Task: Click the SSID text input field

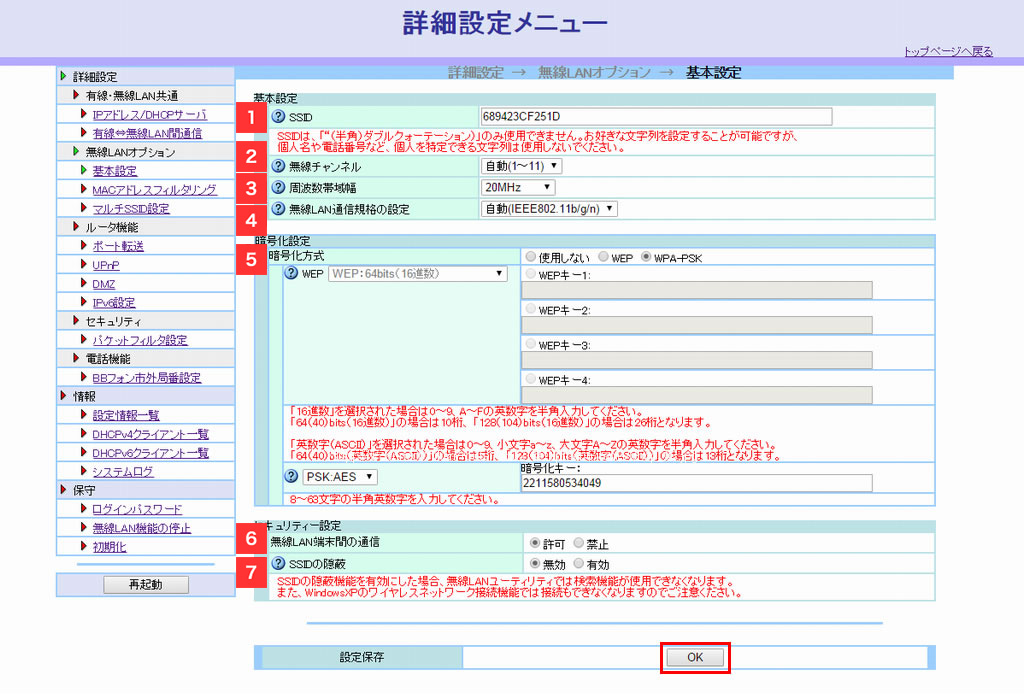Action: pyautogui.click(x=655, y=117)
